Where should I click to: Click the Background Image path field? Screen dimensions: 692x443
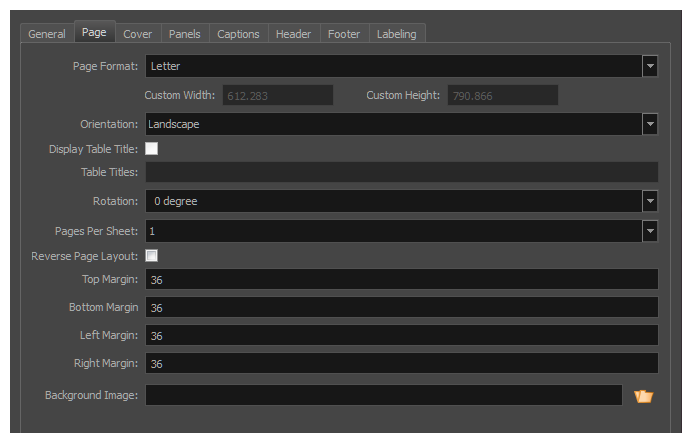click(x=384, y=395)
